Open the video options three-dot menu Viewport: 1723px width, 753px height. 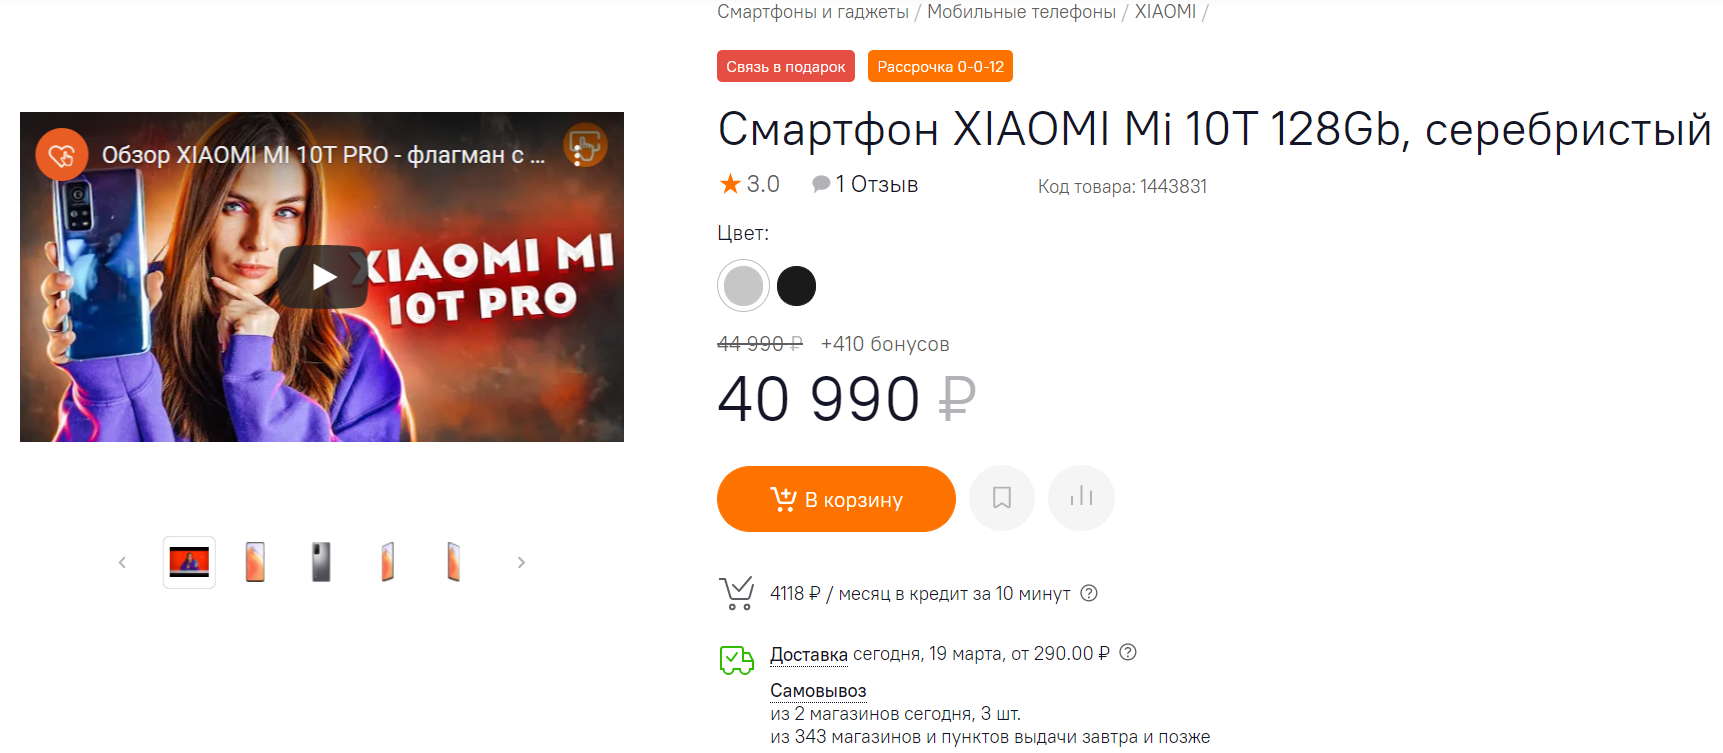point(578,155)
